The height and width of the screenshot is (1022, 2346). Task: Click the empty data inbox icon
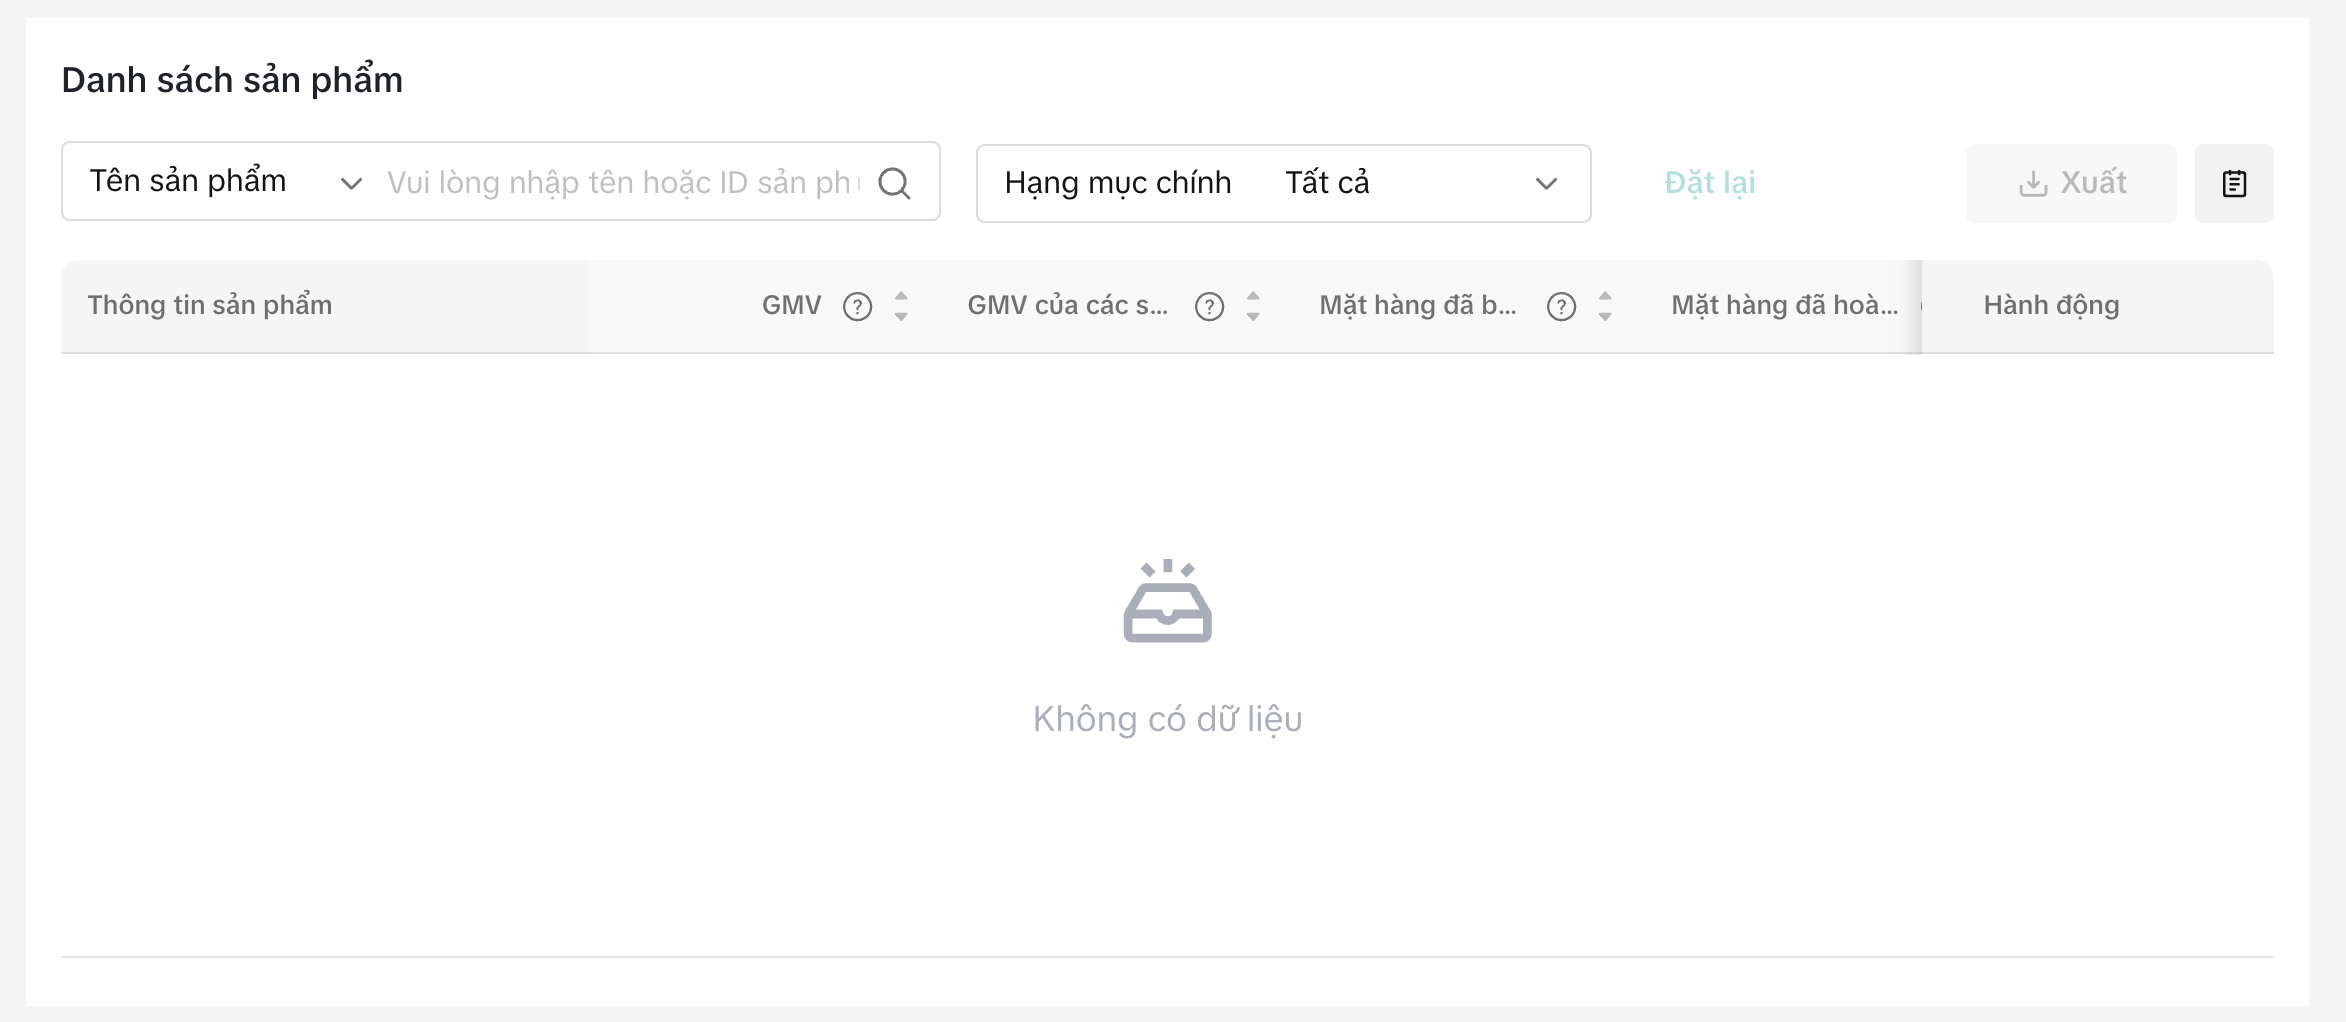1167,602
